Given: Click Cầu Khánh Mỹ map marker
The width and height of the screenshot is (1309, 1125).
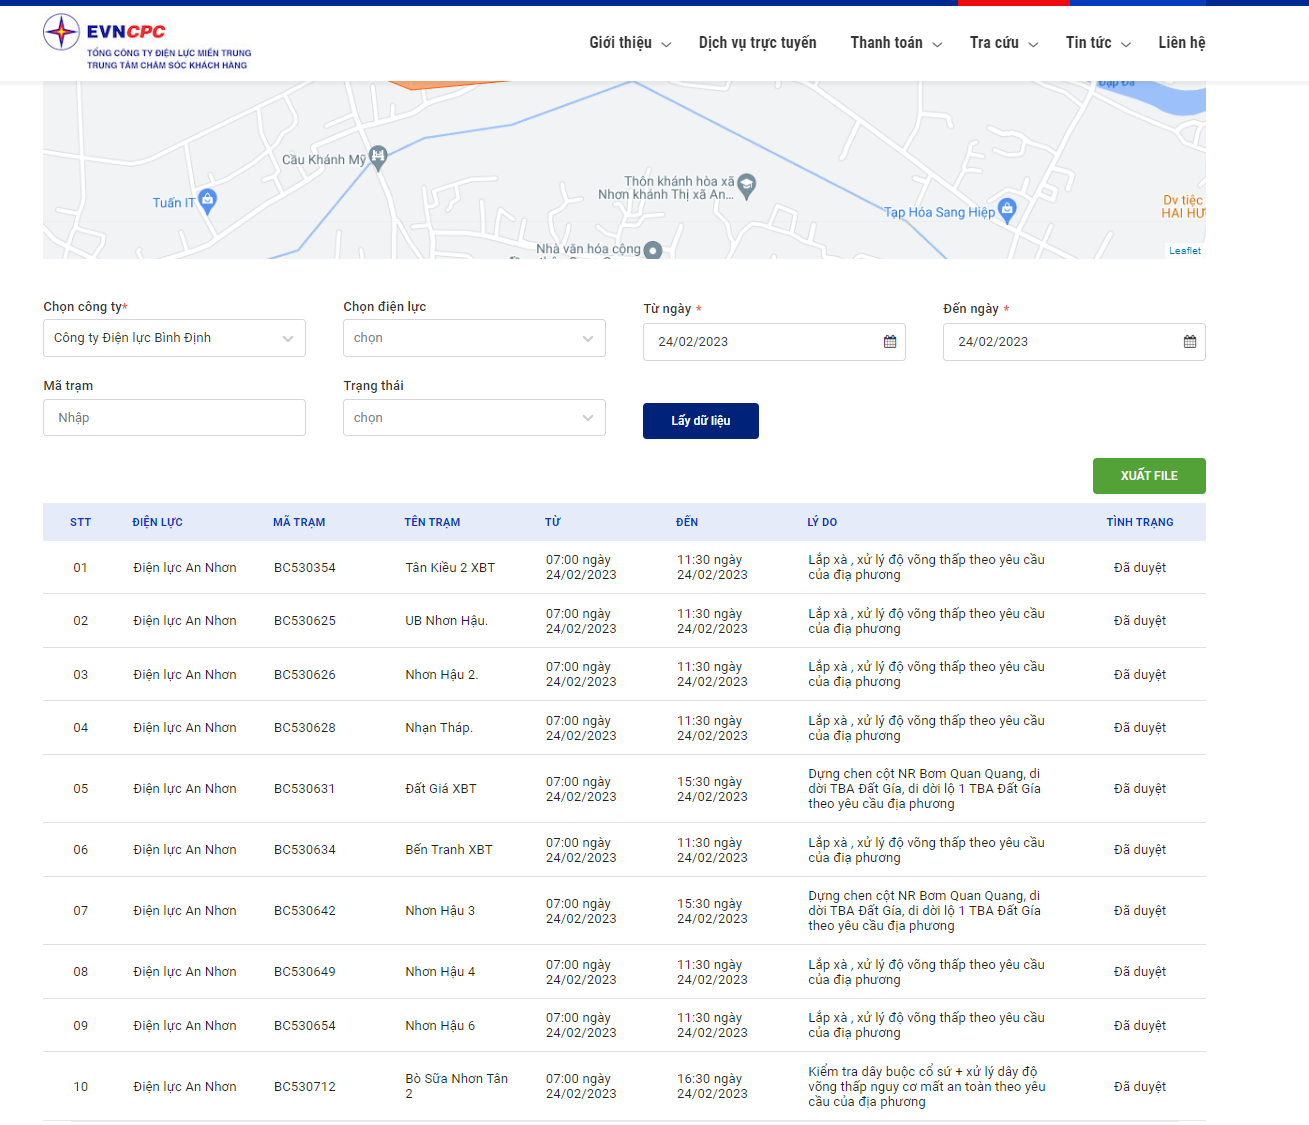Looking at the screenshot, I should click(x=378, y=156).
